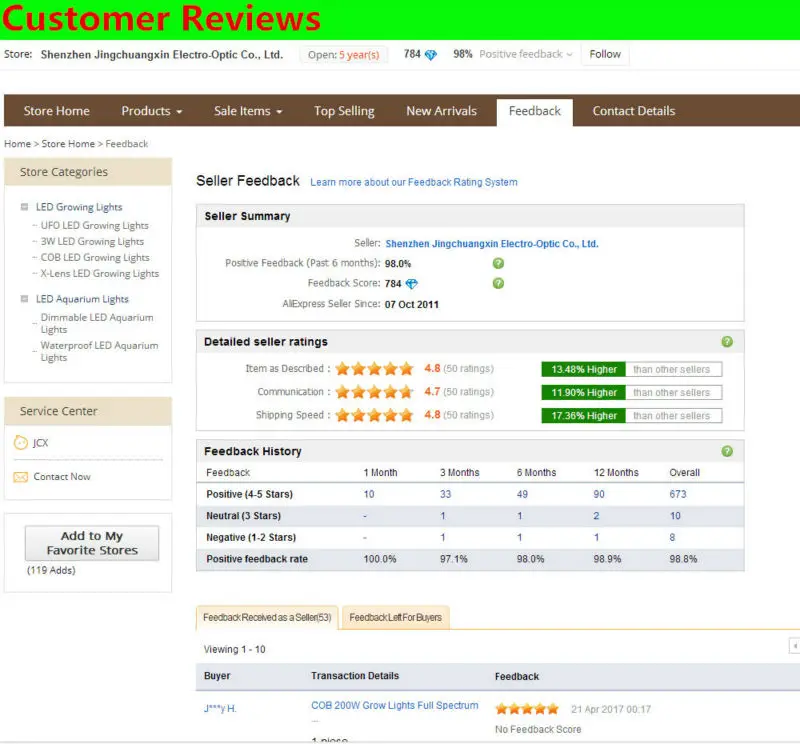Image resolution: width=800 pixels, height=744 pixels.
Task: Open COB LED Growing Lights category
Action: [95, 257]
